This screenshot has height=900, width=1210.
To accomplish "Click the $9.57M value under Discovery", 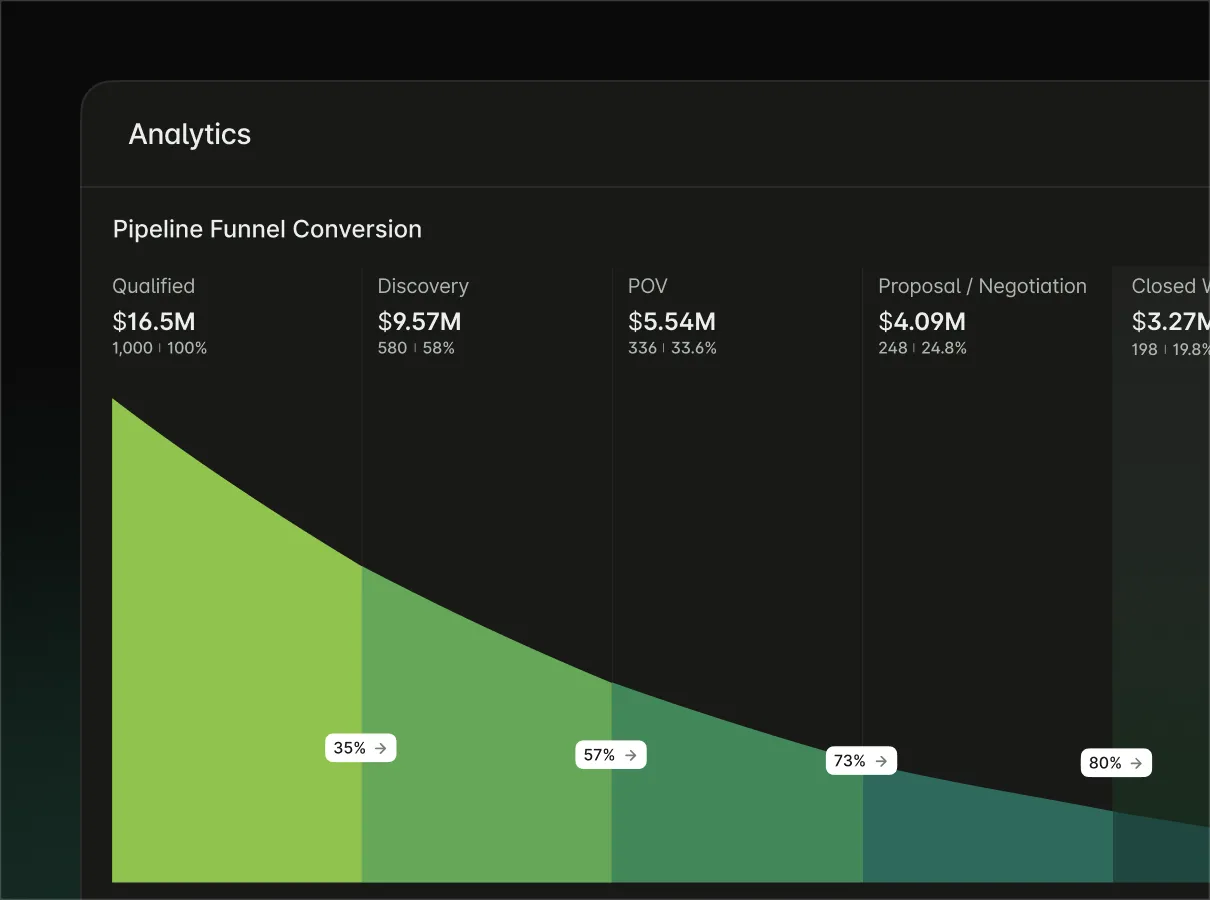I will click(x=419, y=321).
